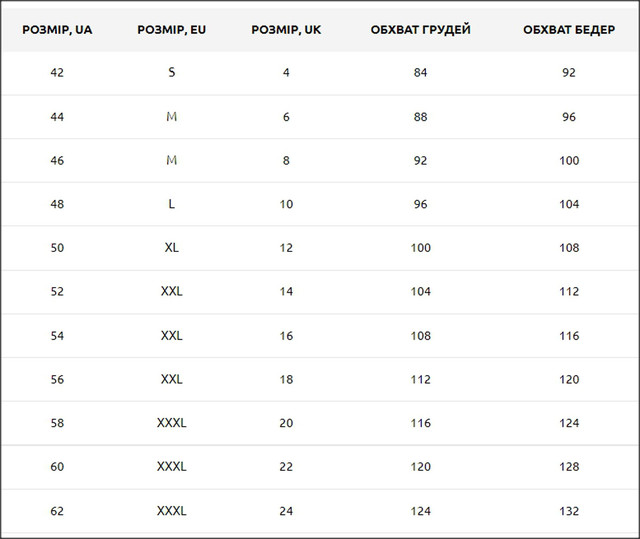Click the XXXL cell in UA 58 row

click(x=172, y=423)
